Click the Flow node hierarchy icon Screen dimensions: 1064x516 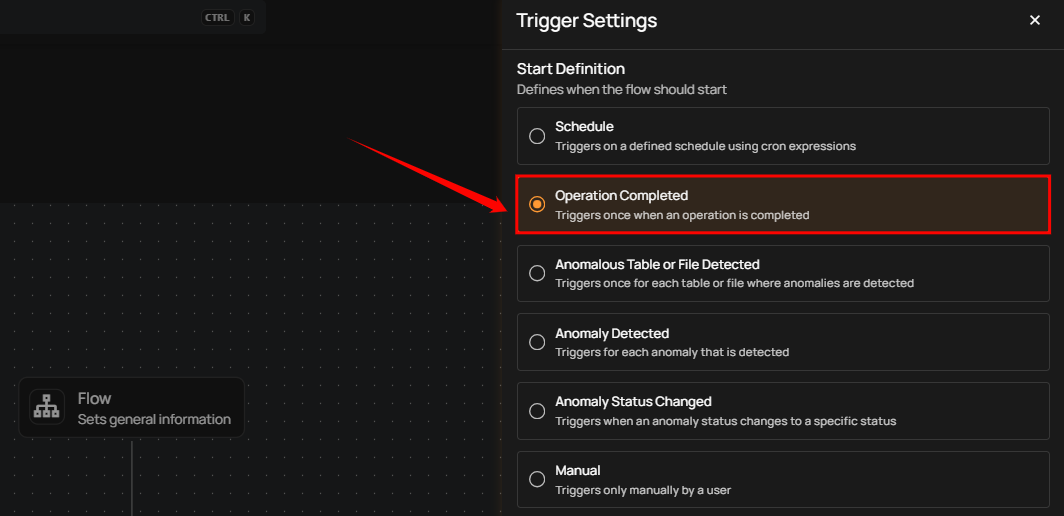(47, 407)
